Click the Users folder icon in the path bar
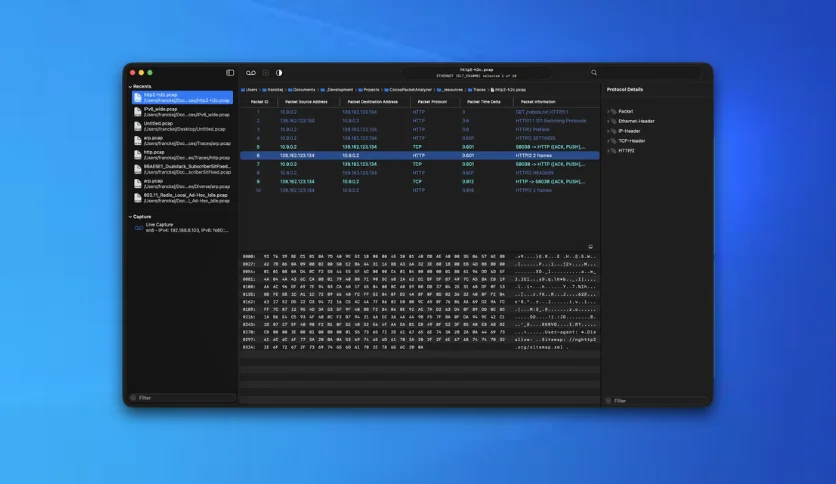Image resolution: width=836 pixels, height=484 pixels. click(x=243, y=90)
